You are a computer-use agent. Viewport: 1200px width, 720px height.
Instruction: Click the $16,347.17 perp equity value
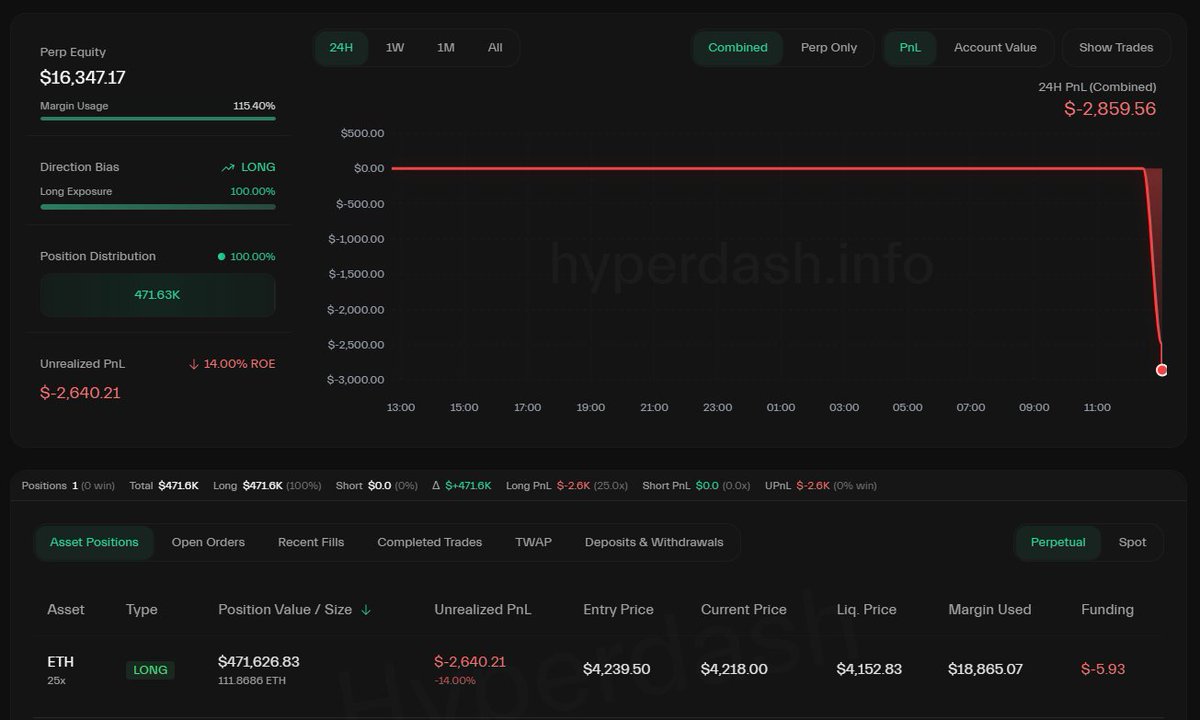[83, 77]
